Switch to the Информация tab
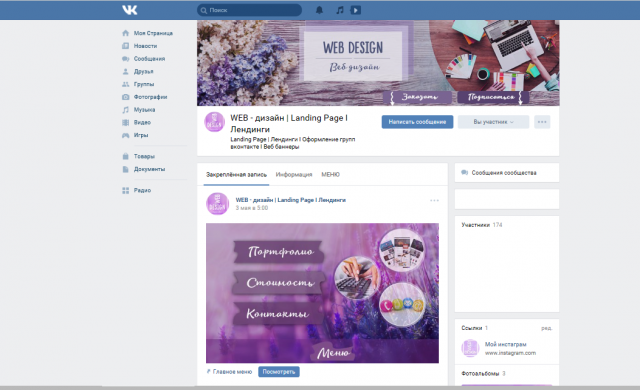Screen dimensions: 640x390 tap(294, 175)
